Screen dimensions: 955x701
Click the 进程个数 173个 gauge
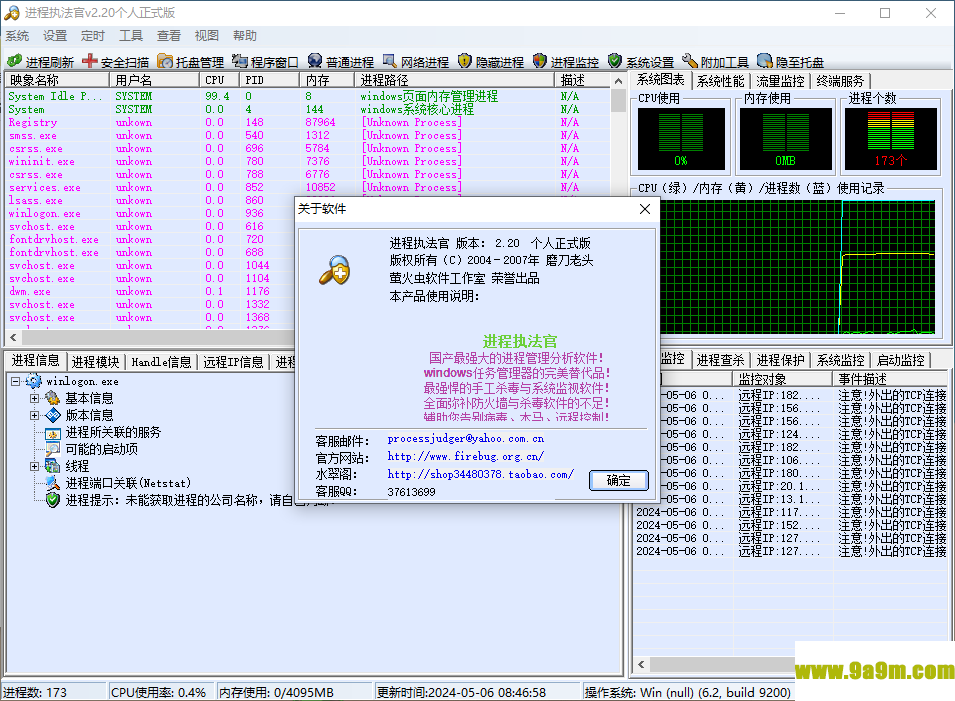point(890,139)
